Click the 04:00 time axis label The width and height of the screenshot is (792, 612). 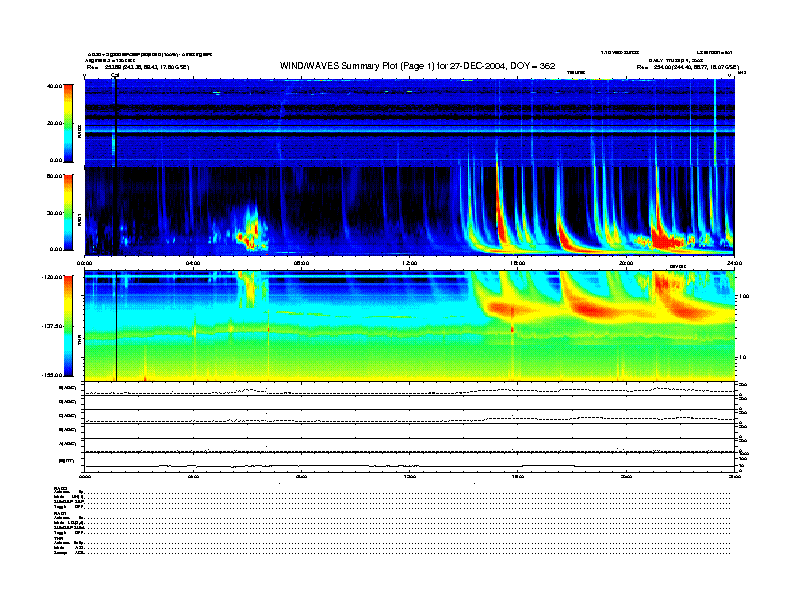pos(193,264)
